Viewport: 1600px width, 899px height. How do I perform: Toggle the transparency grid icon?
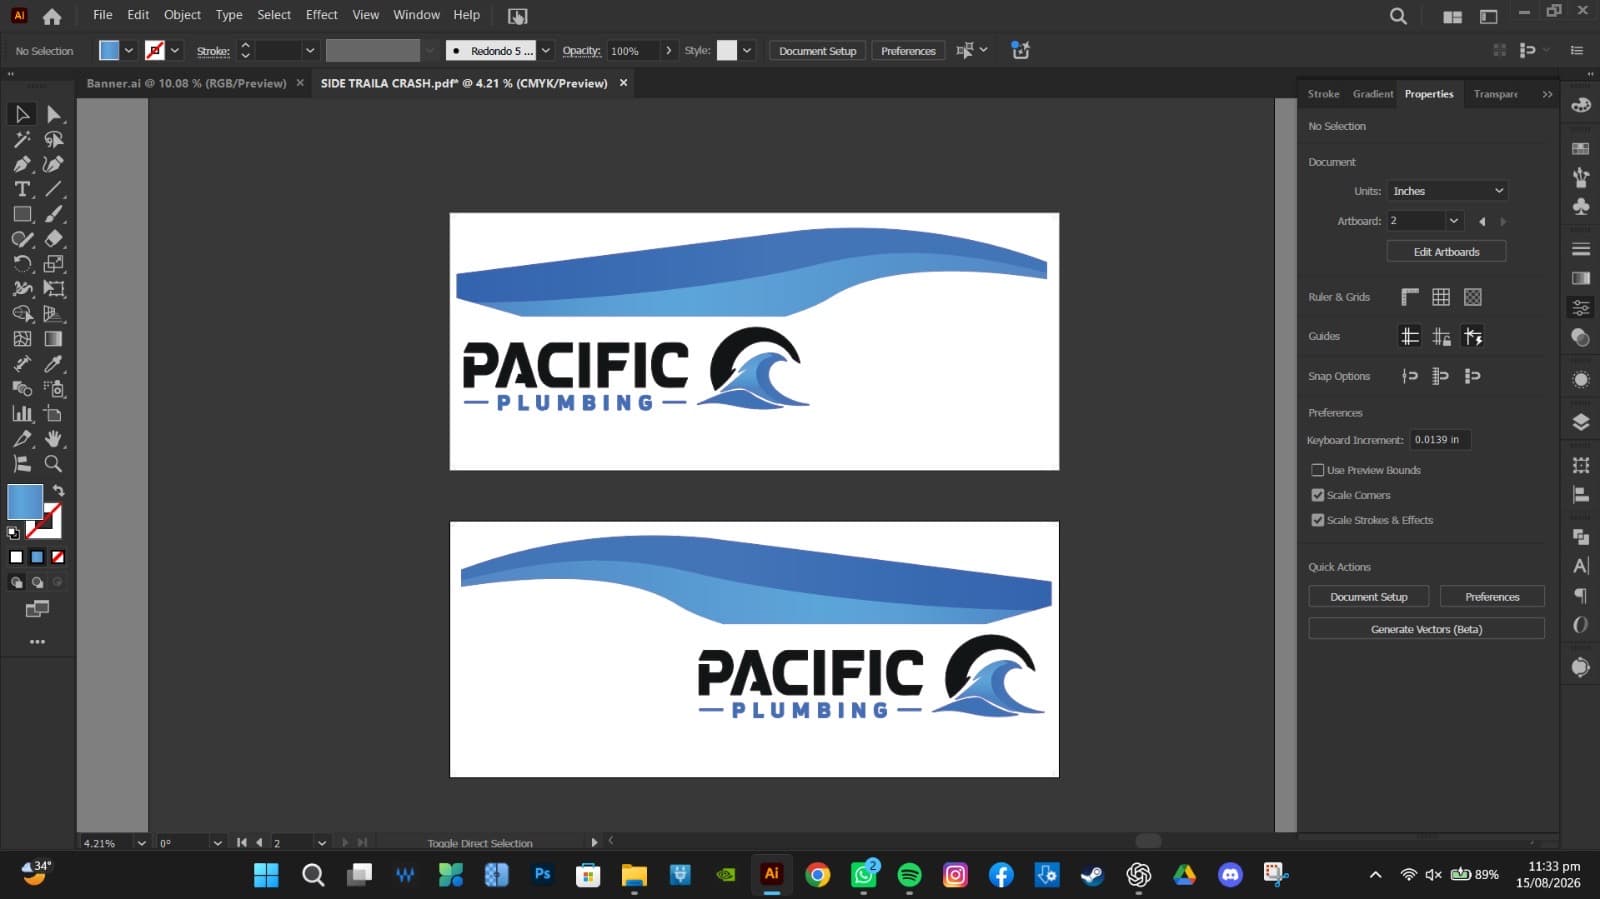(1473, 297)
